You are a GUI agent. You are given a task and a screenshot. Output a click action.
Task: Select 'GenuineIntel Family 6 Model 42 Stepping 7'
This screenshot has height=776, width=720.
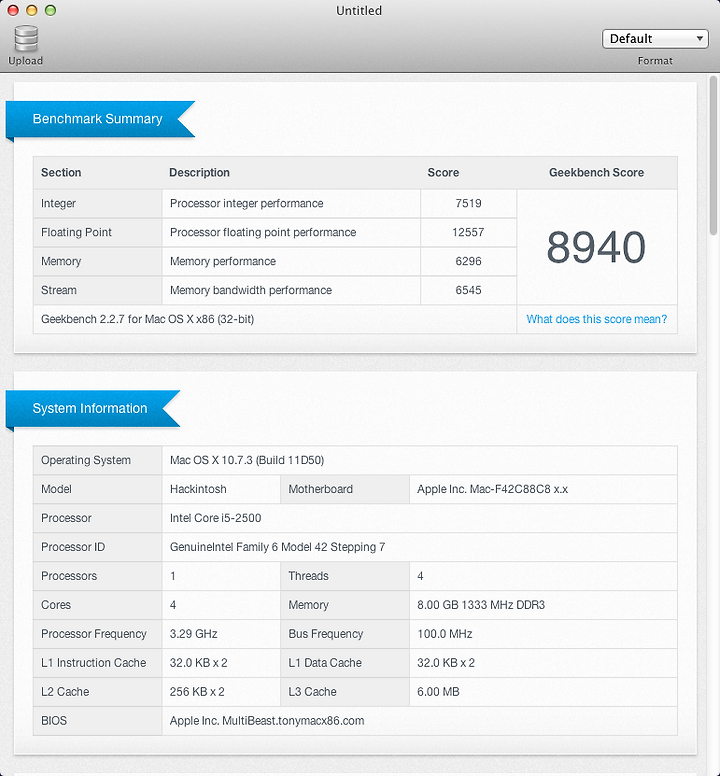pos(277,547)
